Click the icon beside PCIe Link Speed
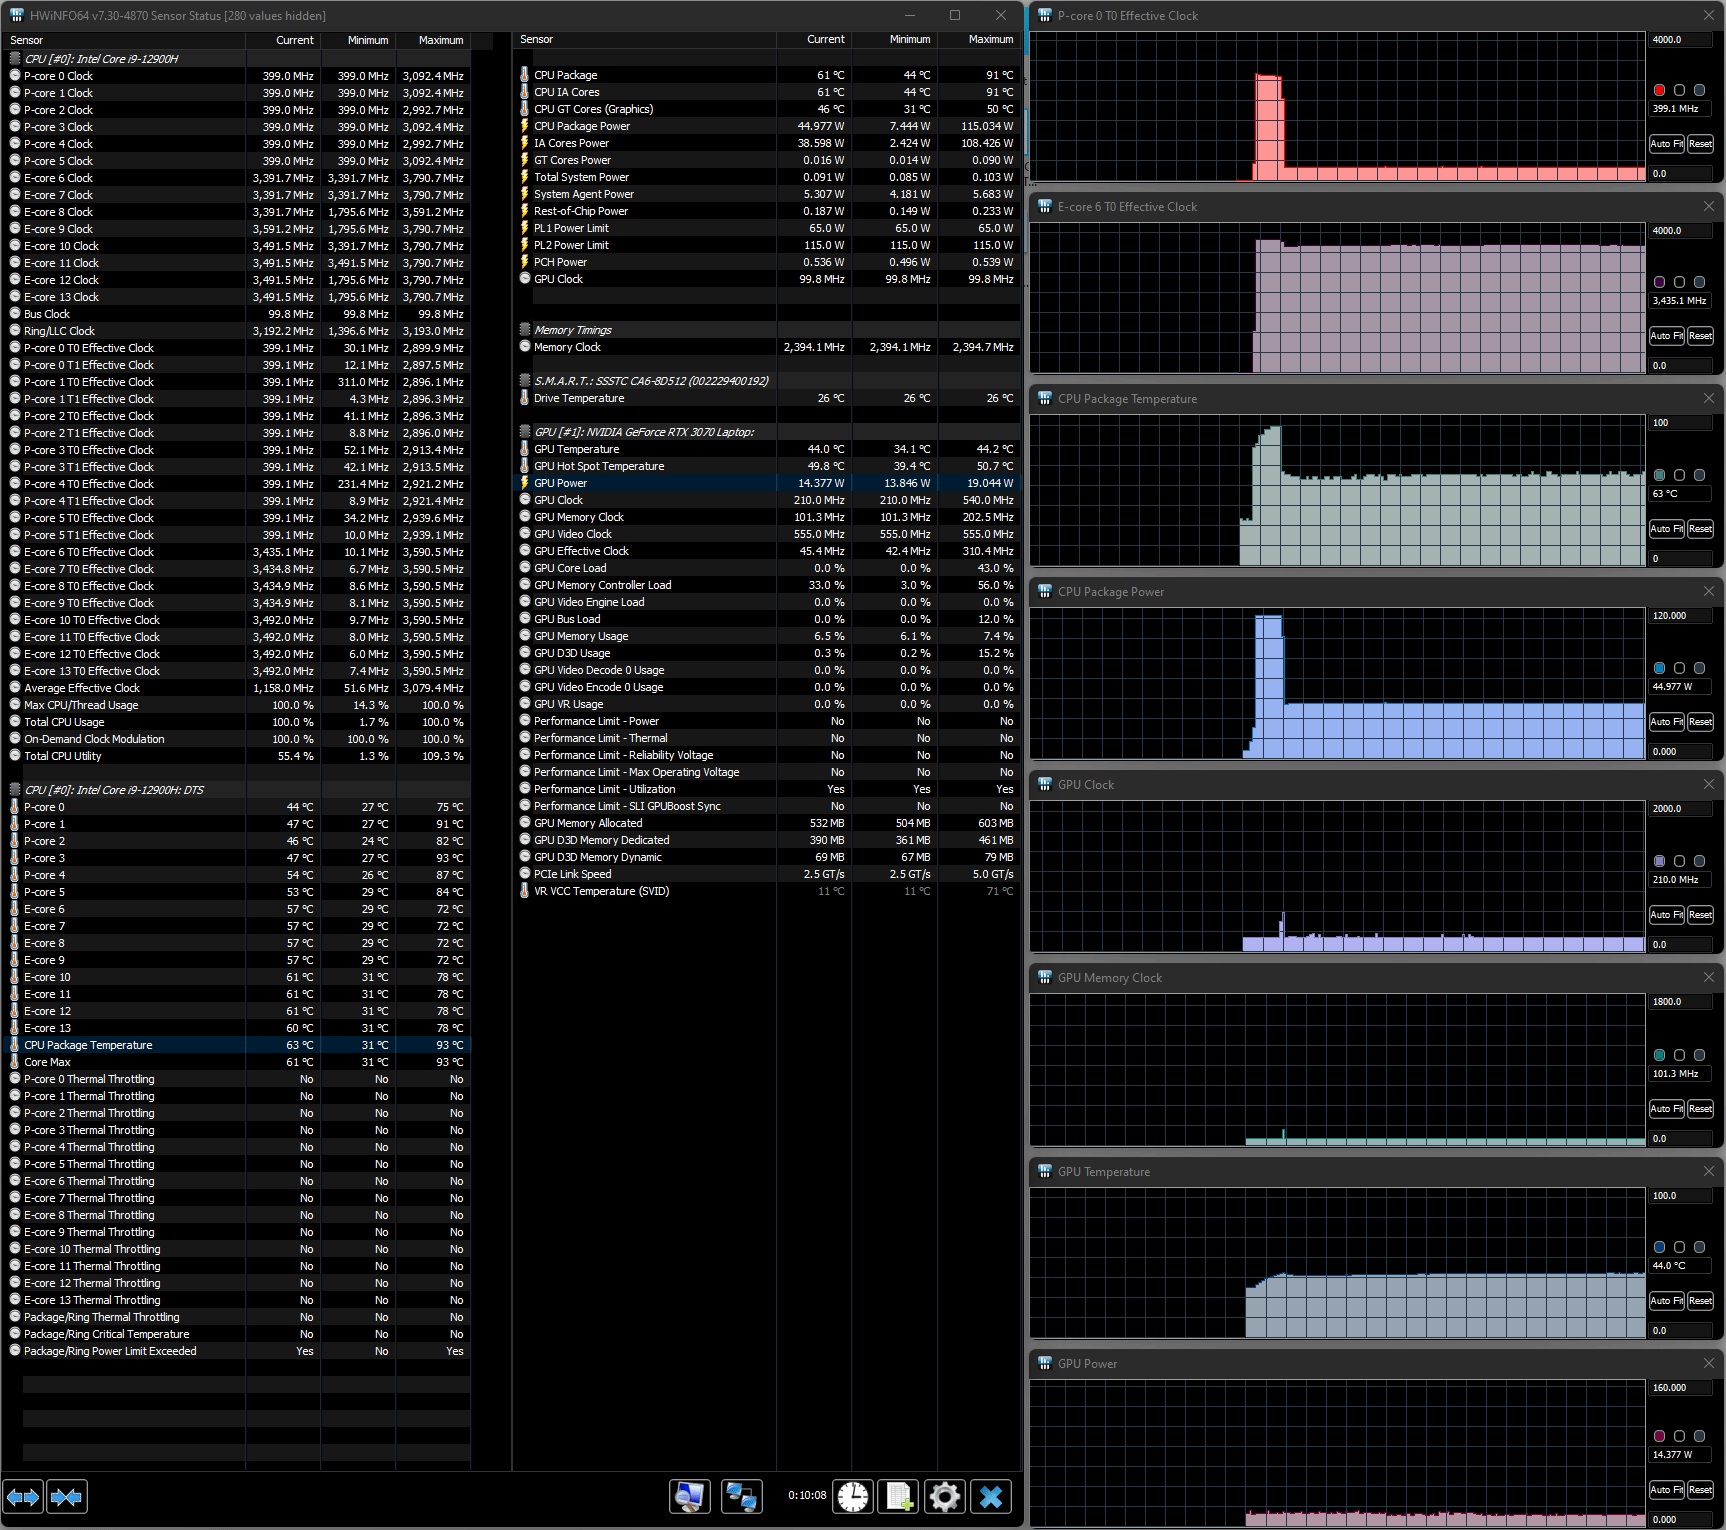Viewport: 1726px width, 1530px height. point(525,874)
